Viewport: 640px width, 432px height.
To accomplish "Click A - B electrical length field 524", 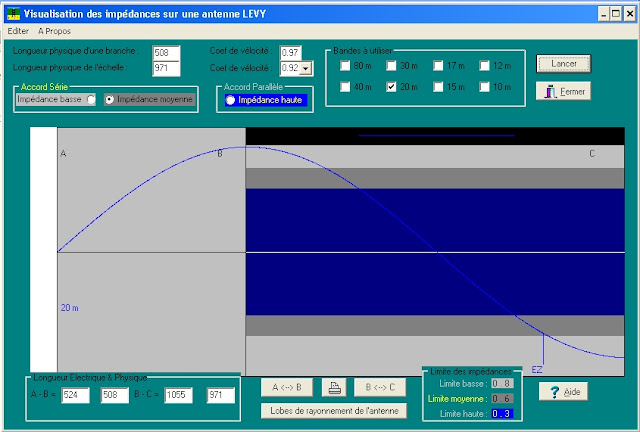I will 75,395.
